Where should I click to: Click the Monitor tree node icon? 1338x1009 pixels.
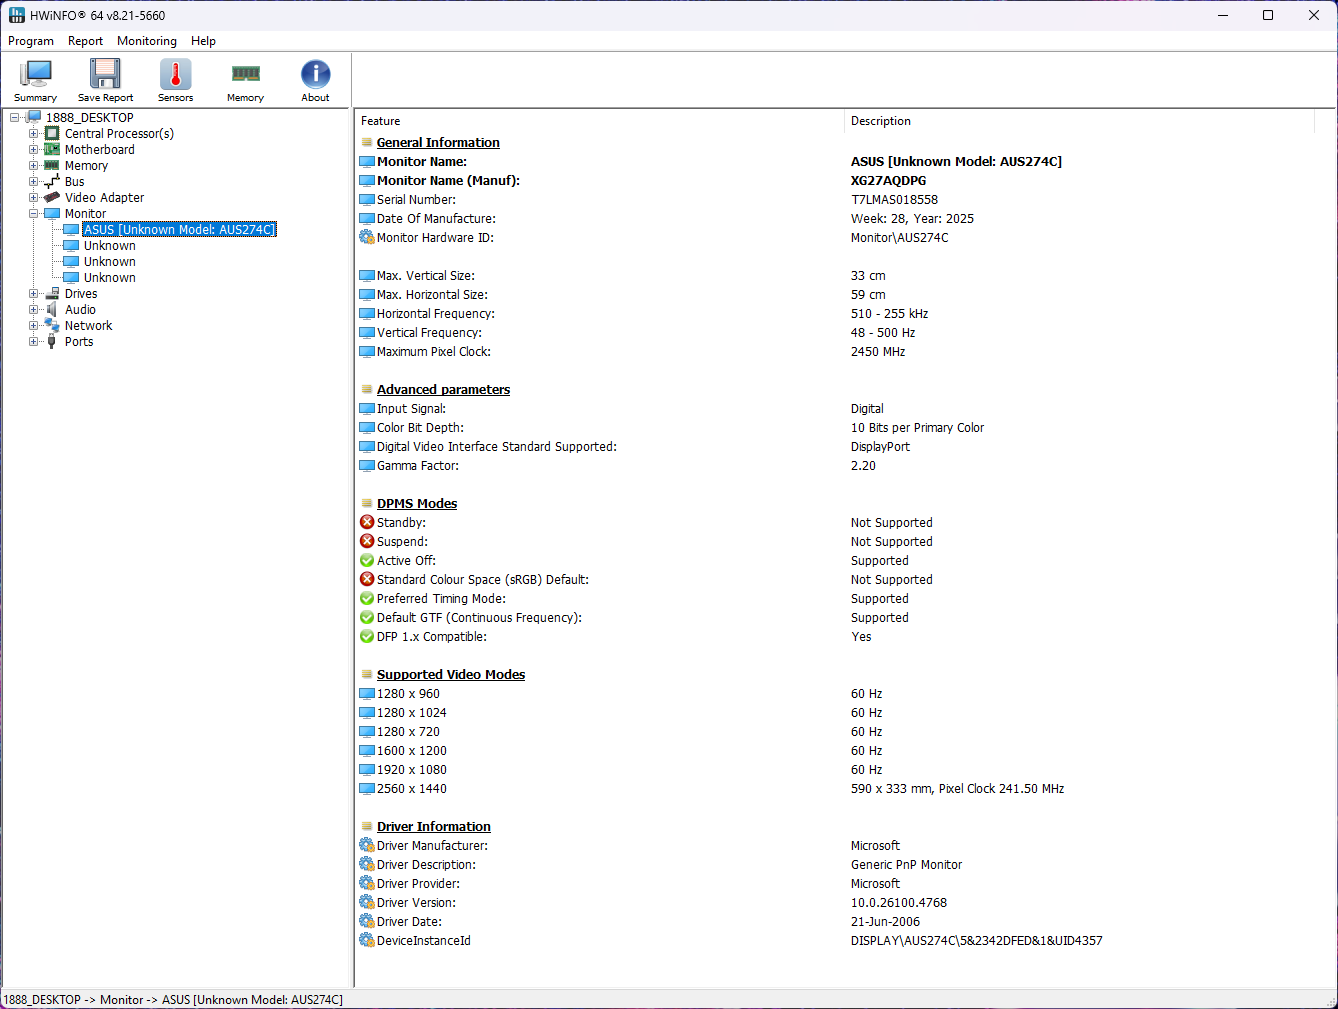pyautogui.click(x=52, y=213)
